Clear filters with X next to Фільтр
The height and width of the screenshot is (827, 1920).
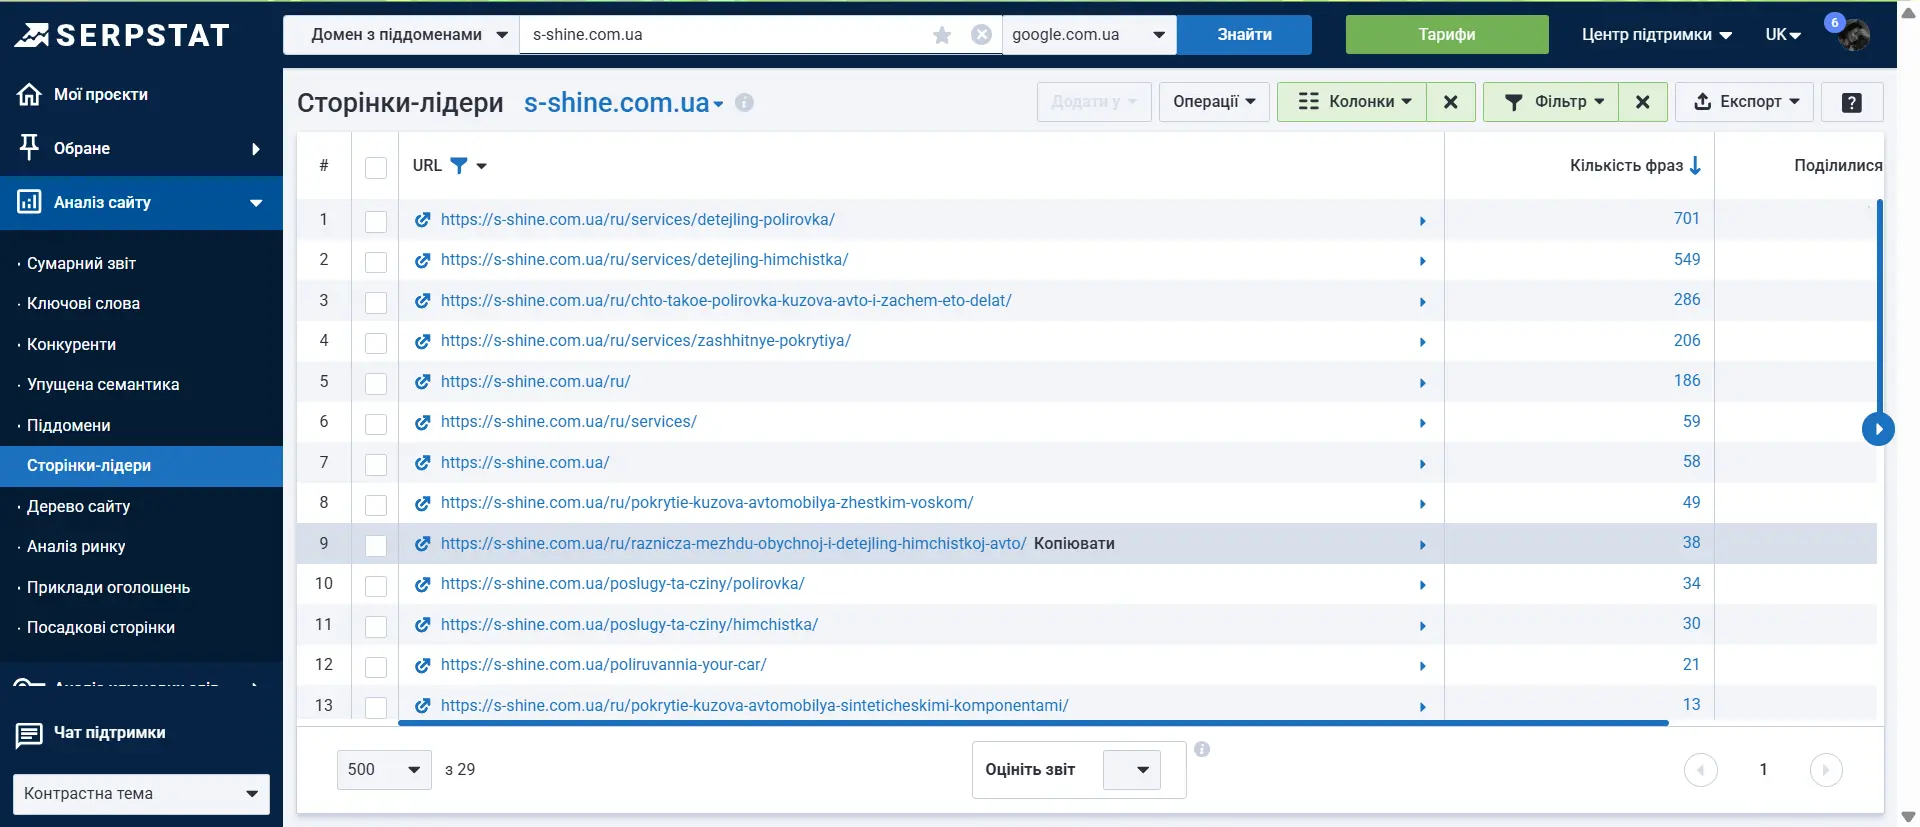pos(1642,102)
